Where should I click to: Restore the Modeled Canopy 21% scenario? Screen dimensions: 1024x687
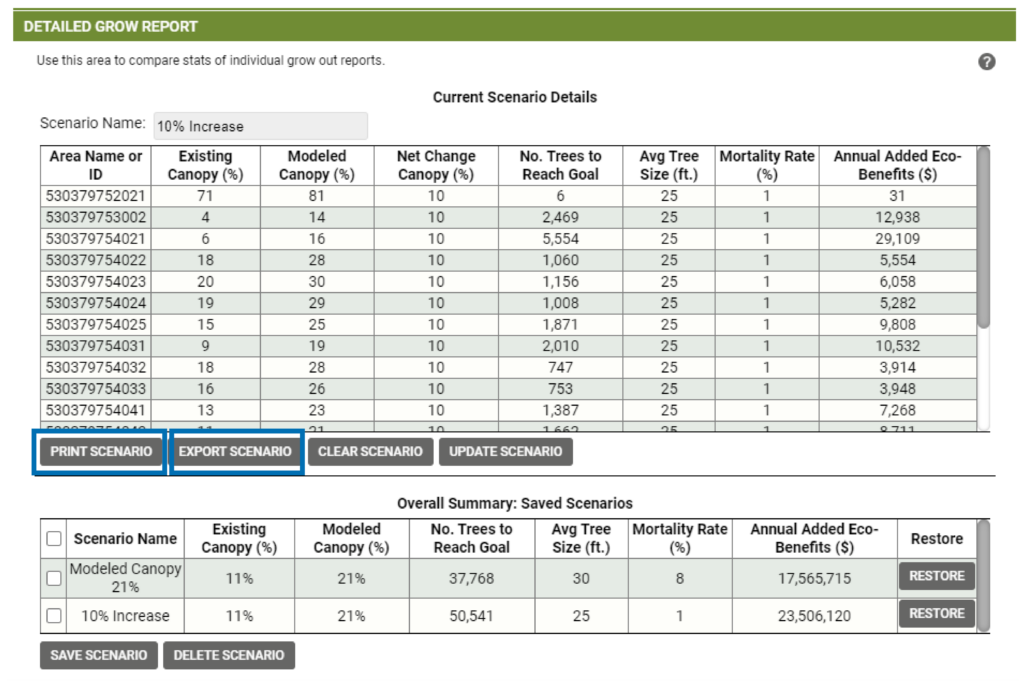tap(936, 576)
